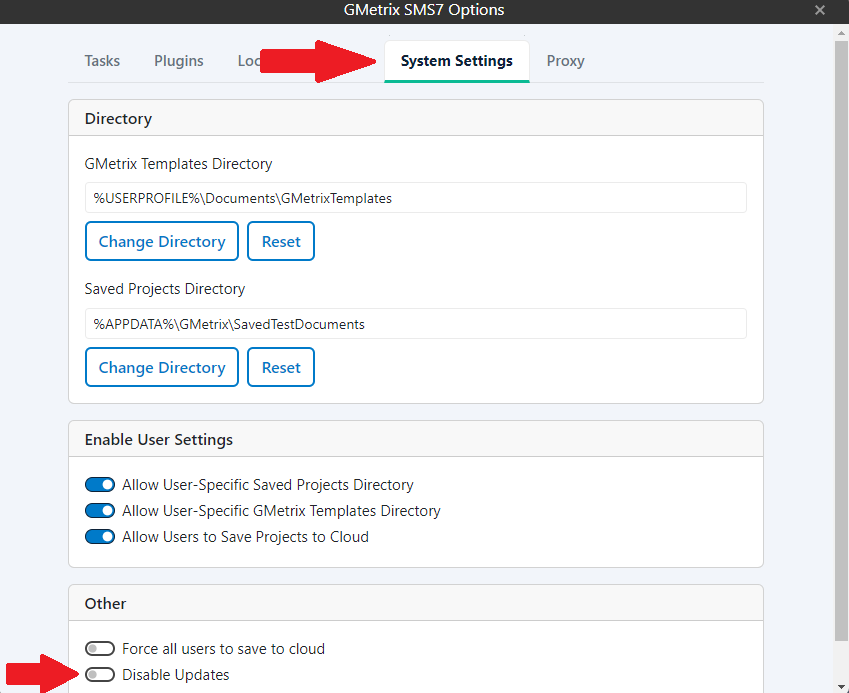849x693 pixels.
Task: Toggle Allow User-Specific GMetrix Templates Directory
Action: (x=100, y=511)
